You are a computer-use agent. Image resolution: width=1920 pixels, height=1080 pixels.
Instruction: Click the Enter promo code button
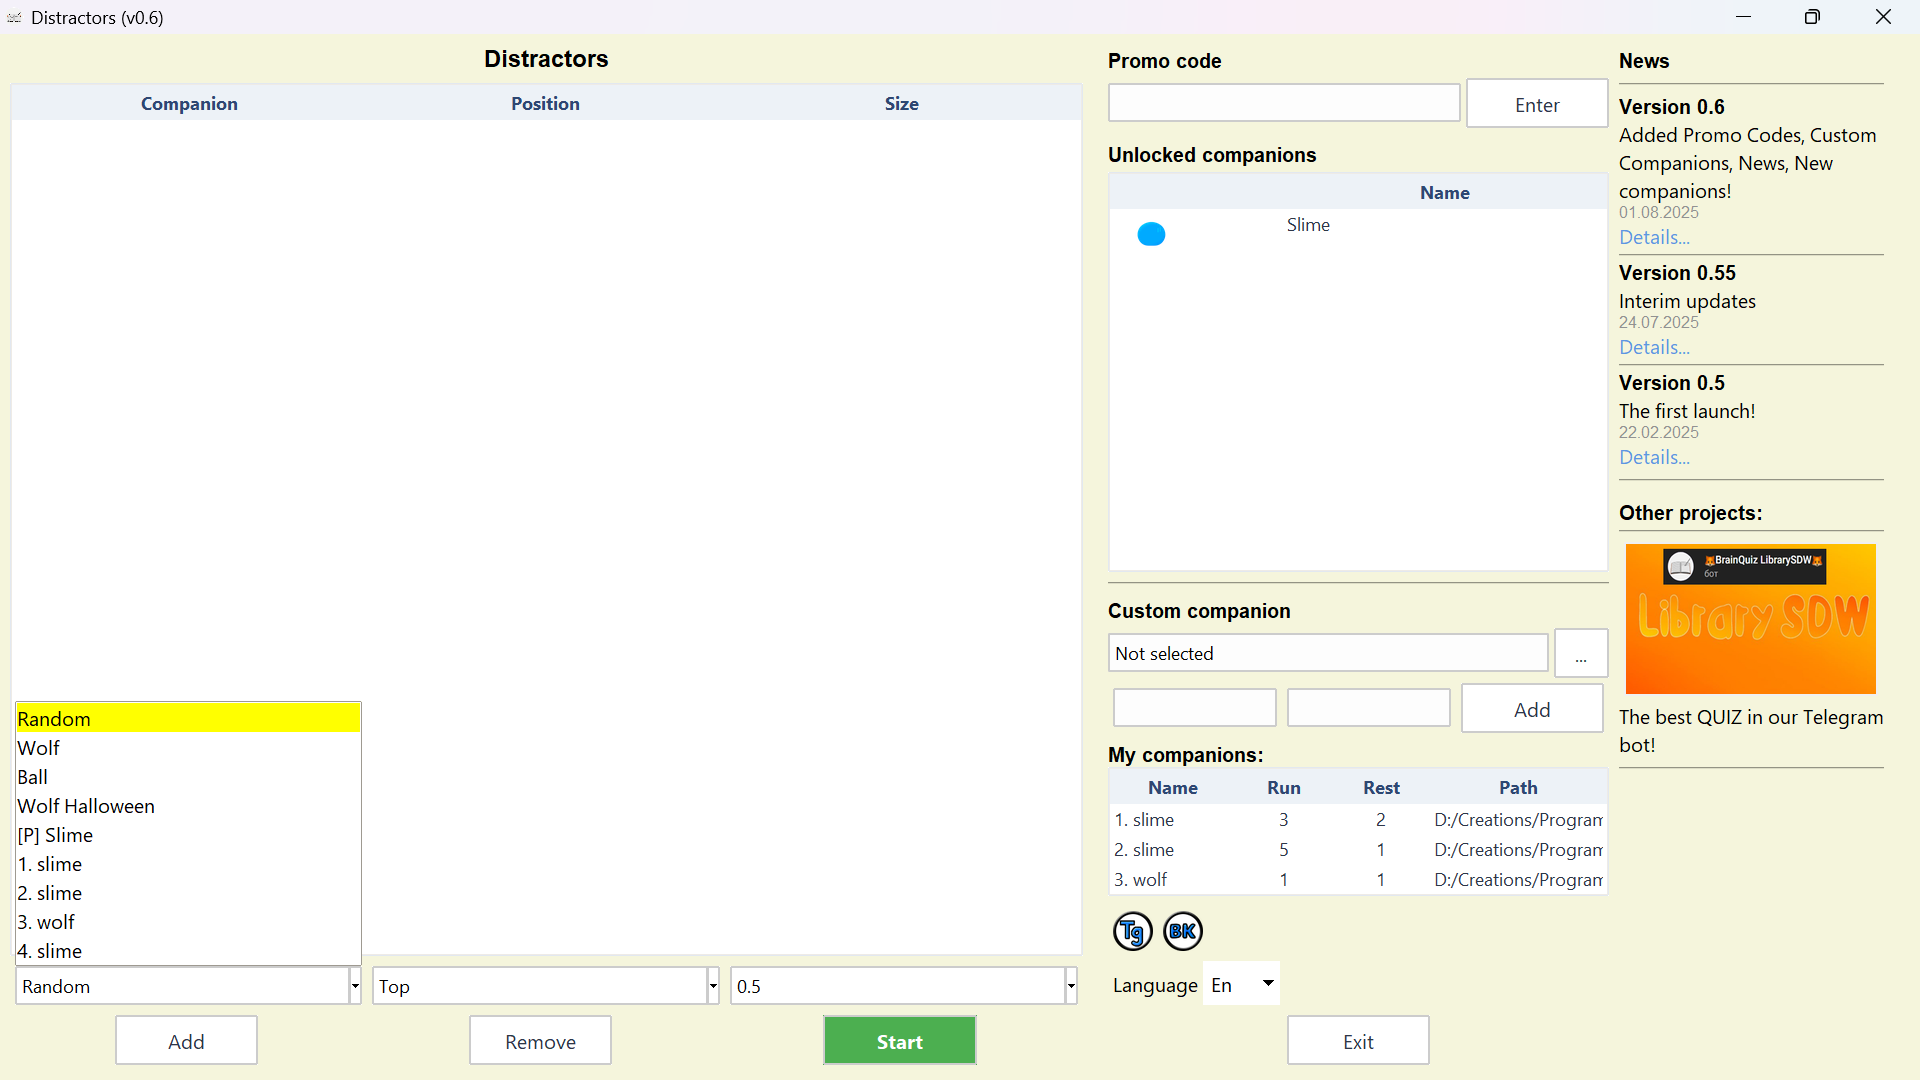click(1536, 104)
